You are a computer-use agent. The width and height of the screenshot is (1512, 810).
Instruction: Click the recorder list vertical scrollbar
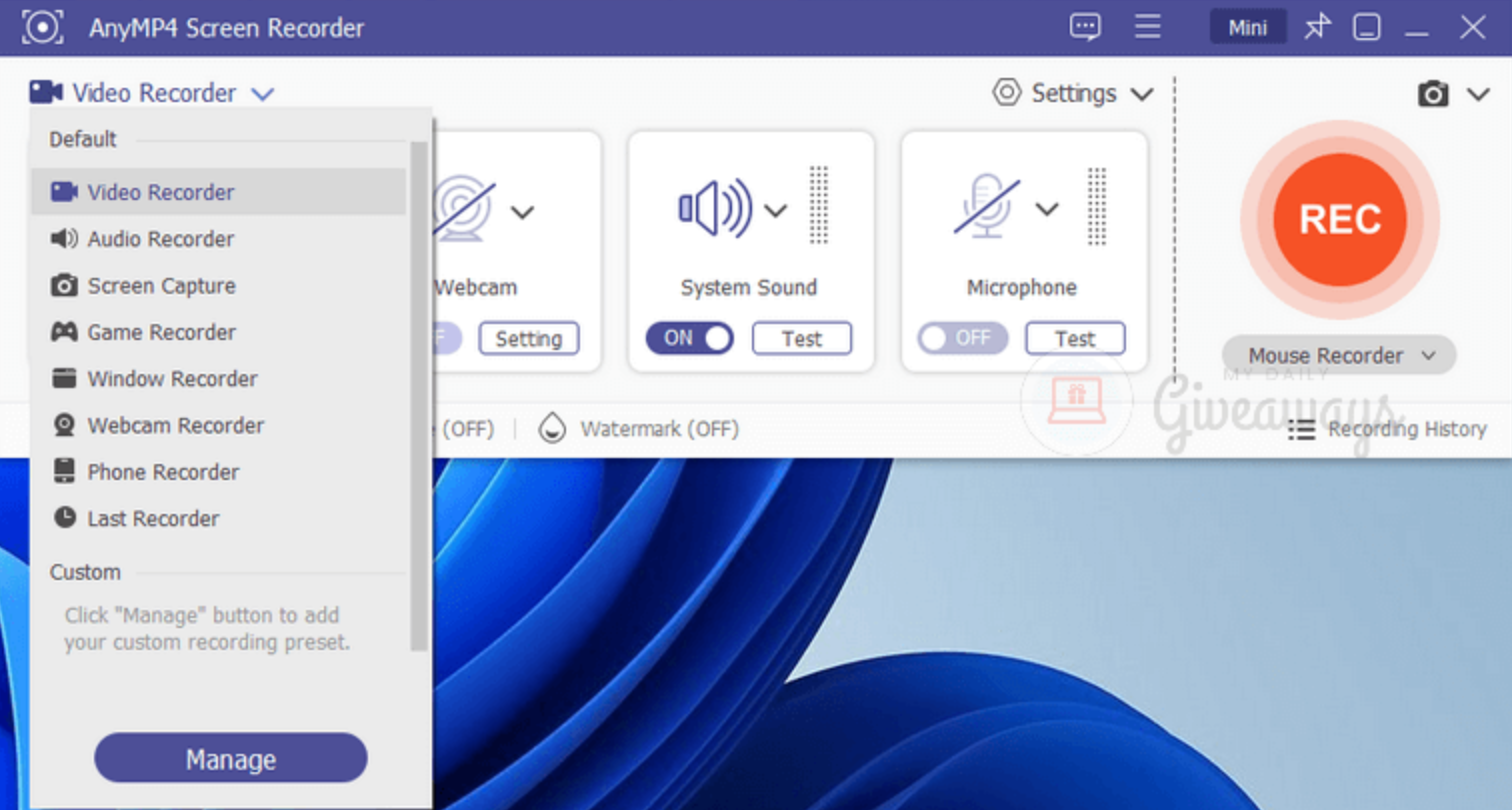(419, 400)
